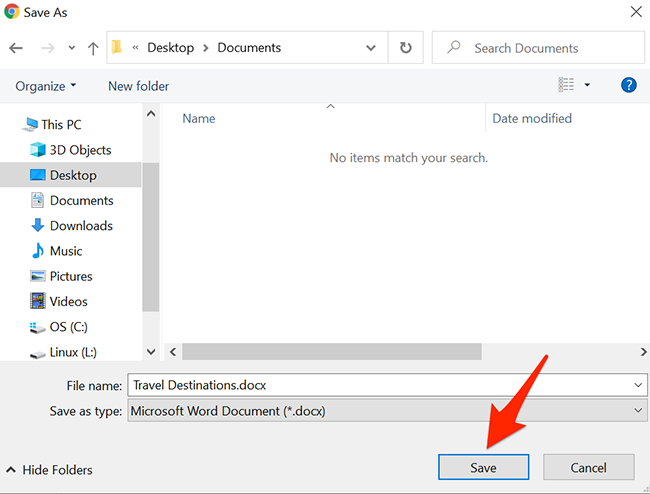Open the view options dropdown arrow
This screenshot has height=494, width=650.
click(587, 86)
